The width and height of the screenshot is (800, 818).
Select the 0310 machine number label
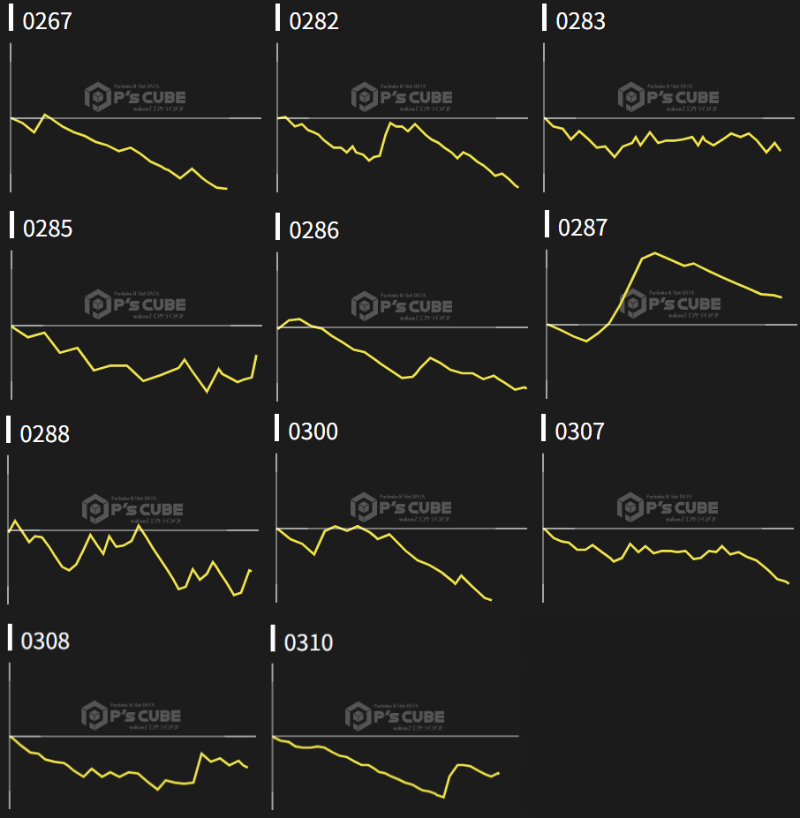[x=308, y=642]
